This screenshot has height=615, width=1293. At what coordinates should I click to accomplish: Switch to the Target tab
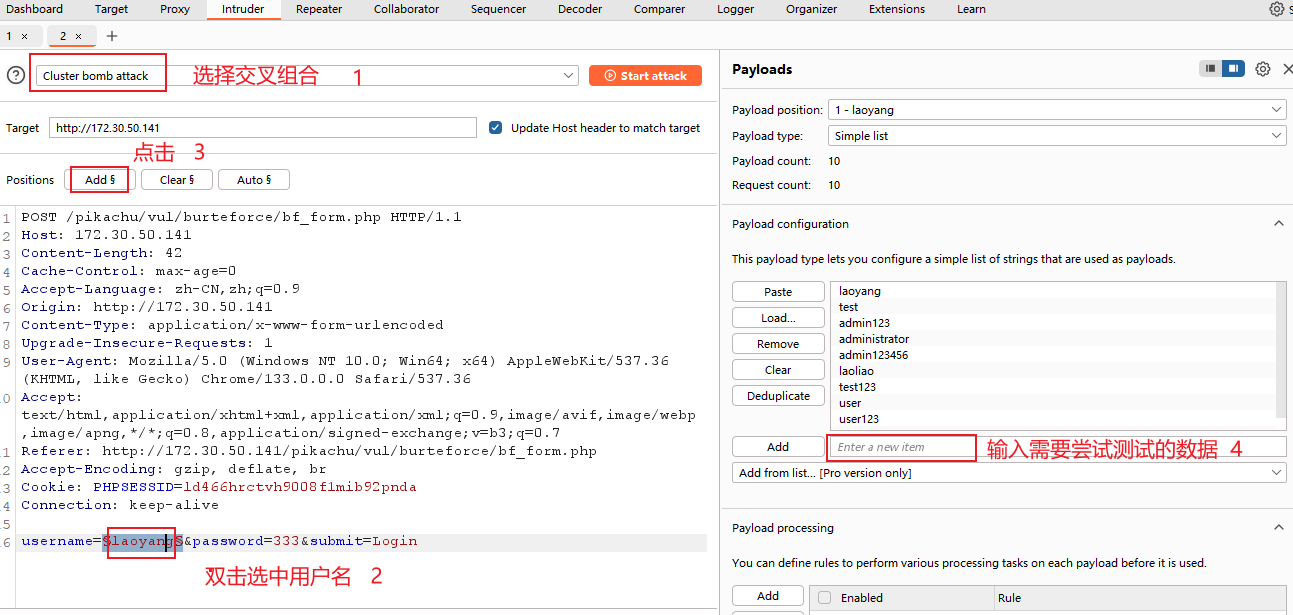point(111,9)
